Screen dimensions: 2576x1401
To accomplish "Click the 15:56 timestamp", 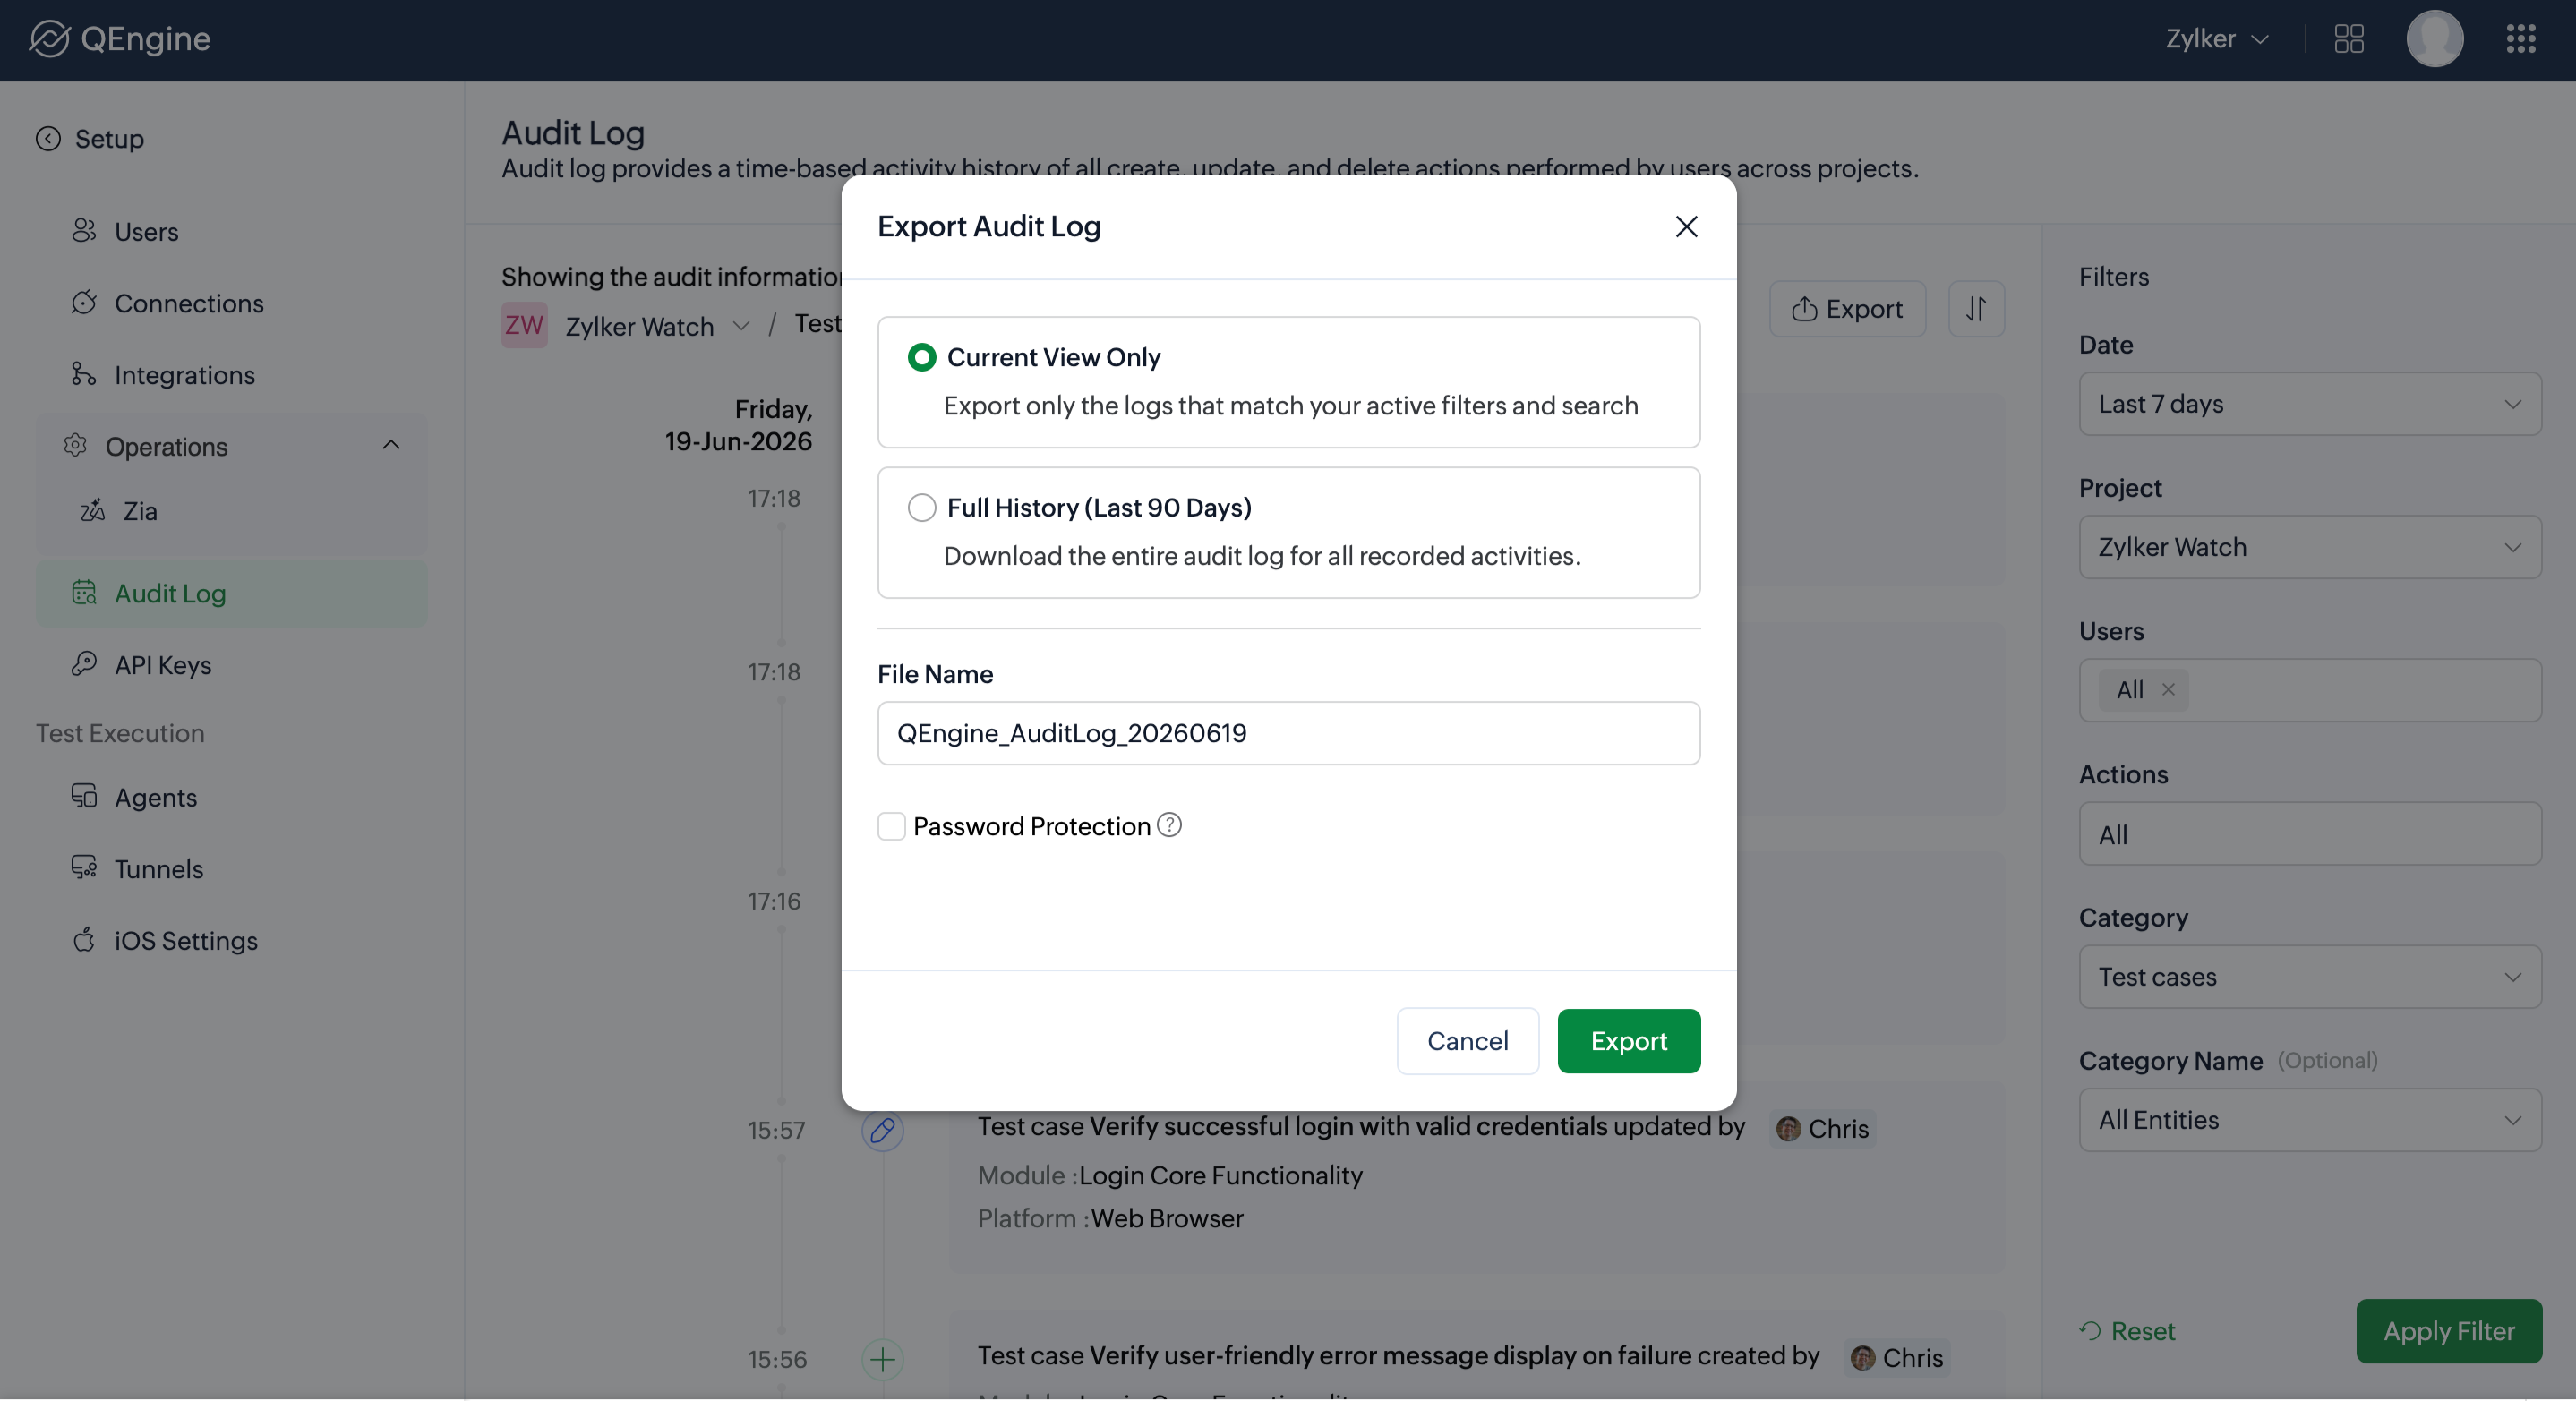I will (776, 1359).
